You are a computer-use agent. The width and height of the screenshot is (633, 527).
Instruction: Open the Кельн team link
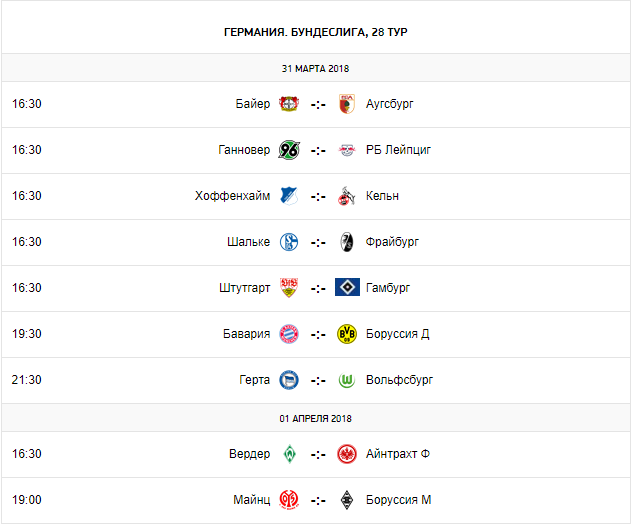(x=383, y=196)
